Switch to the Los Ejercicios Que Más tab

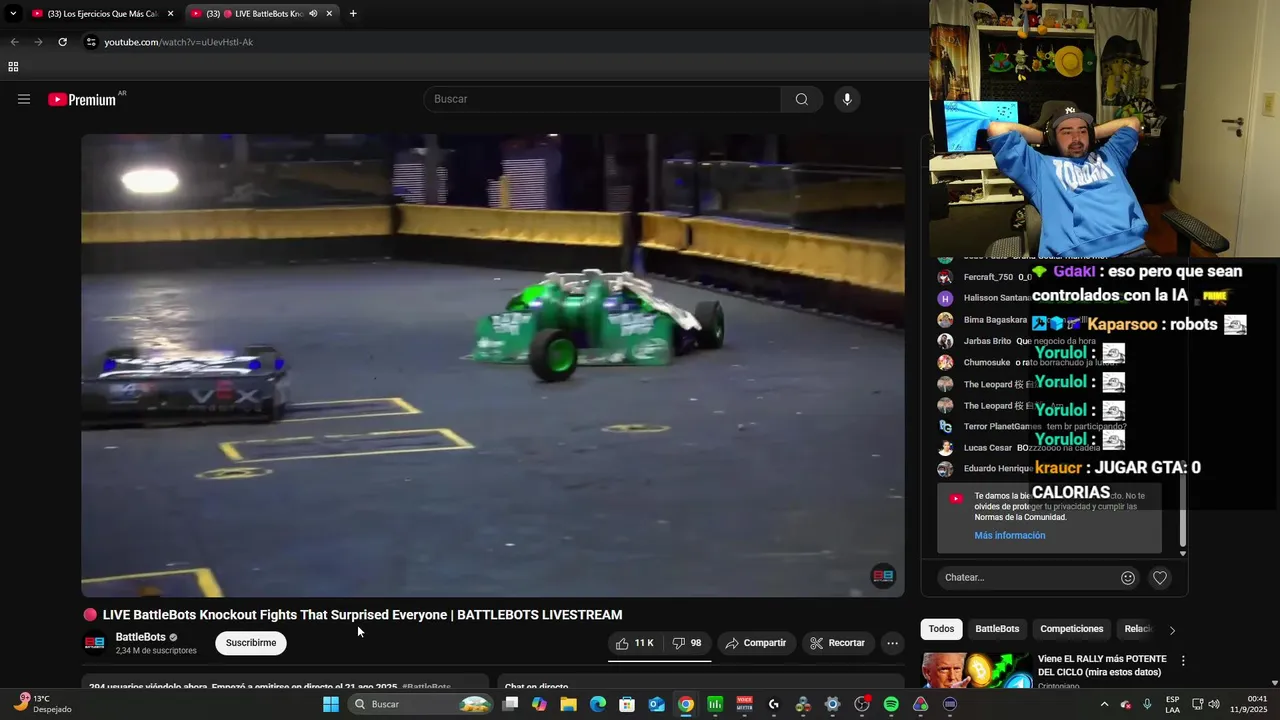click(103, 13)
